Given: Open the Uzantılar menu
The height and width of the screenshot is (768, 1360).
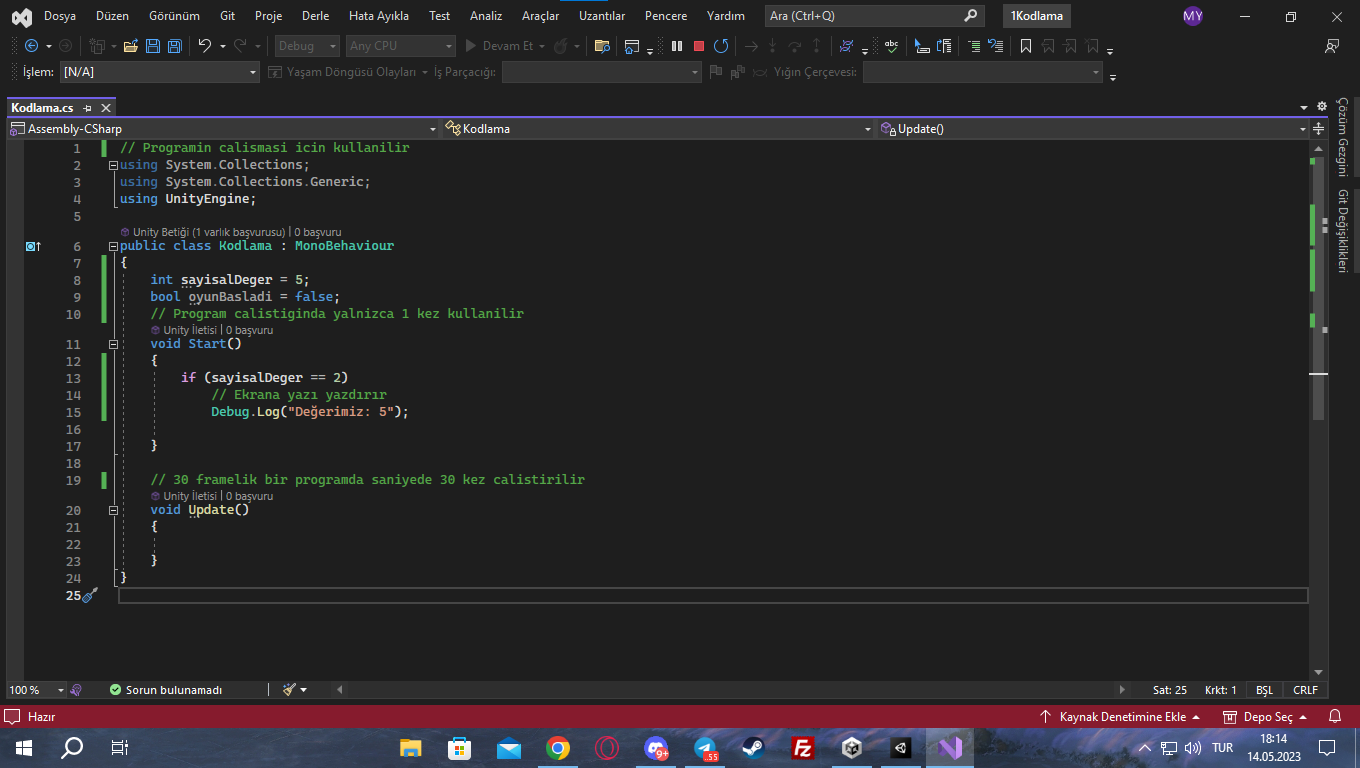Looking at the screenshot, I should [x=601, y=16].
